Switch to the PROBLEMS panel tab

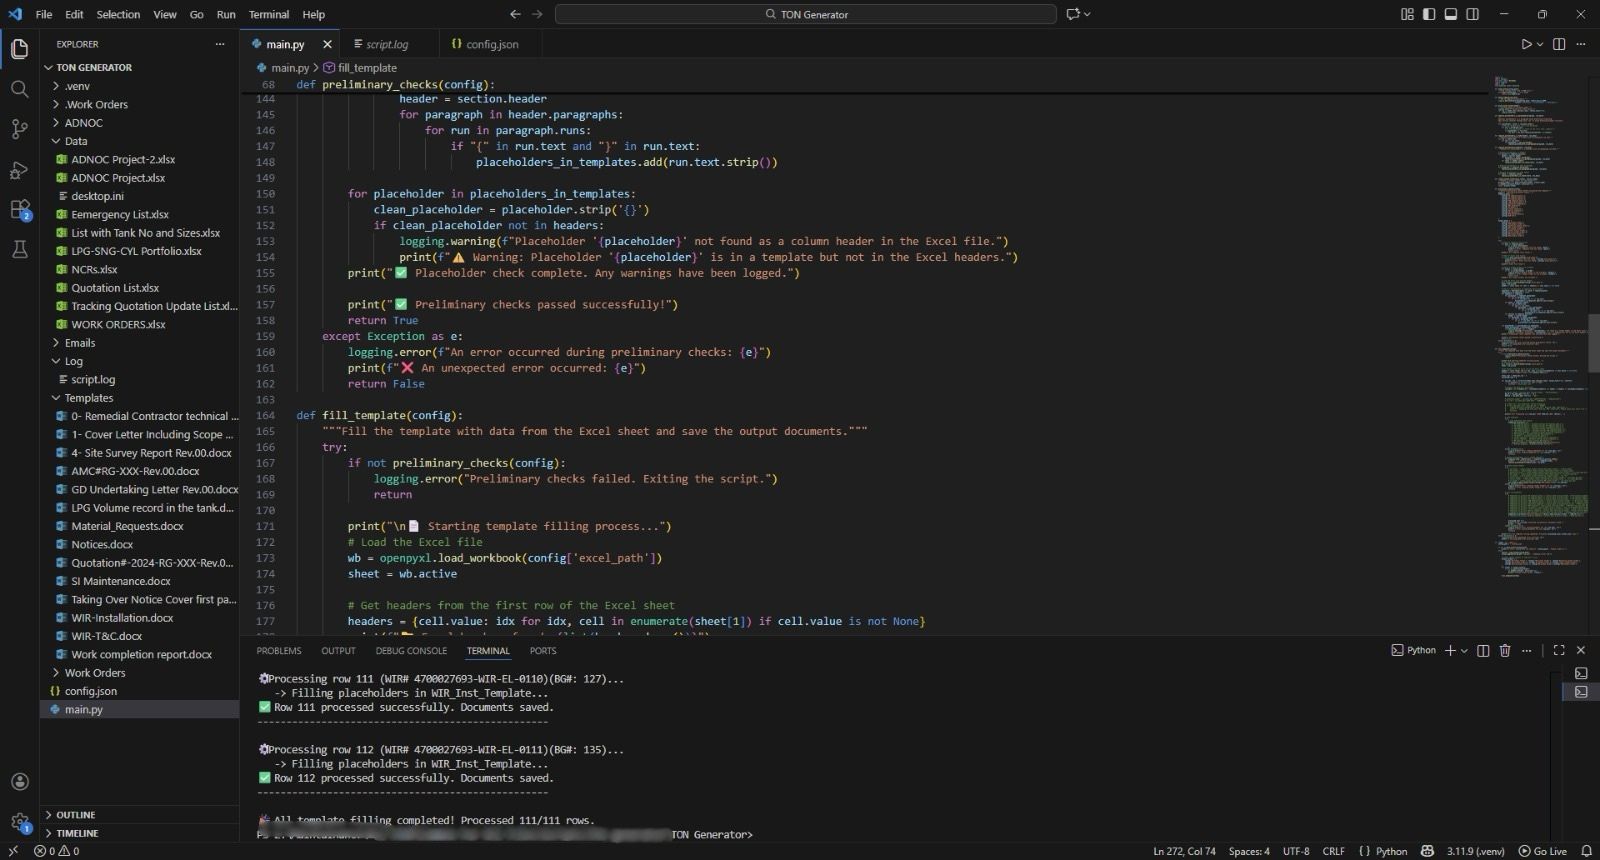(279, 651)
